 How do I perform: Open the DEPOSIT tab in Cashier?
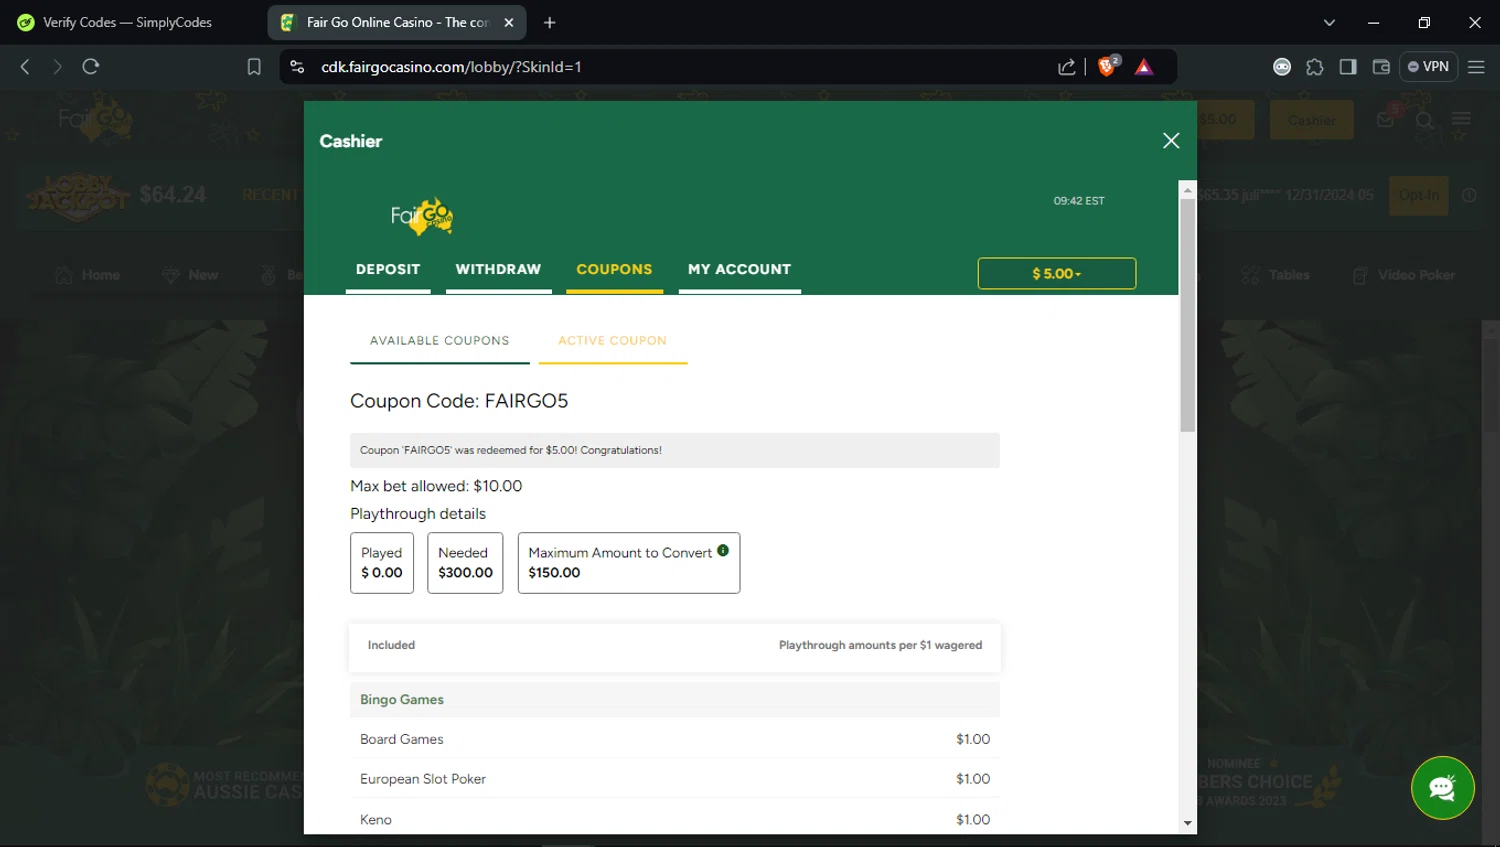(x=388, y=270)
